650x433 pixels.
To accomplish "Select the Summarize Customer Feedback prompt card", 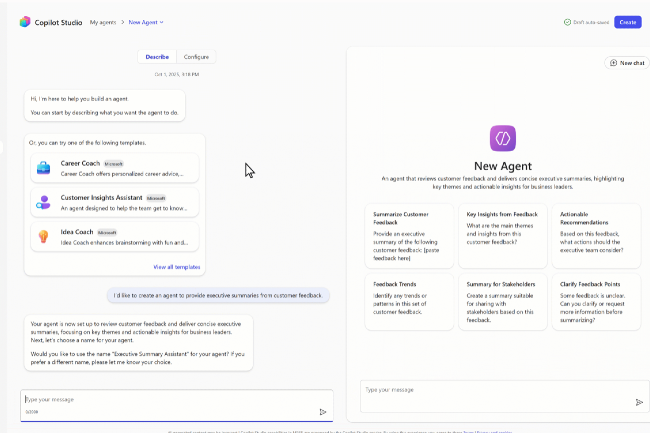I will (410, 235).
